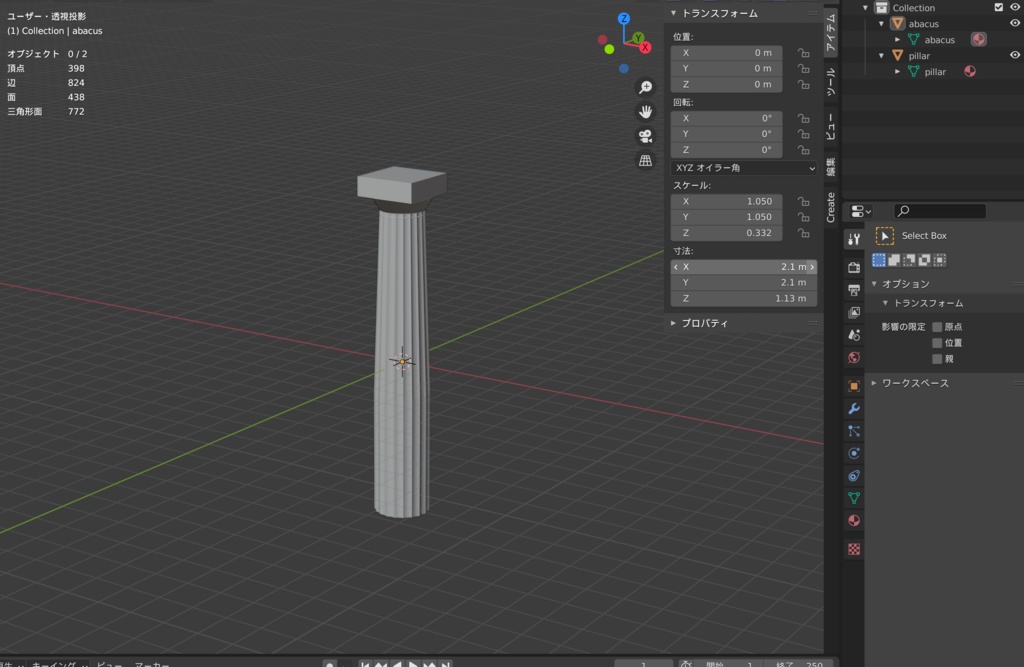The width and height of the screenshot is (1024, 667).
Task: Select the pillar material icon in outliner
Action: point(970,72)
